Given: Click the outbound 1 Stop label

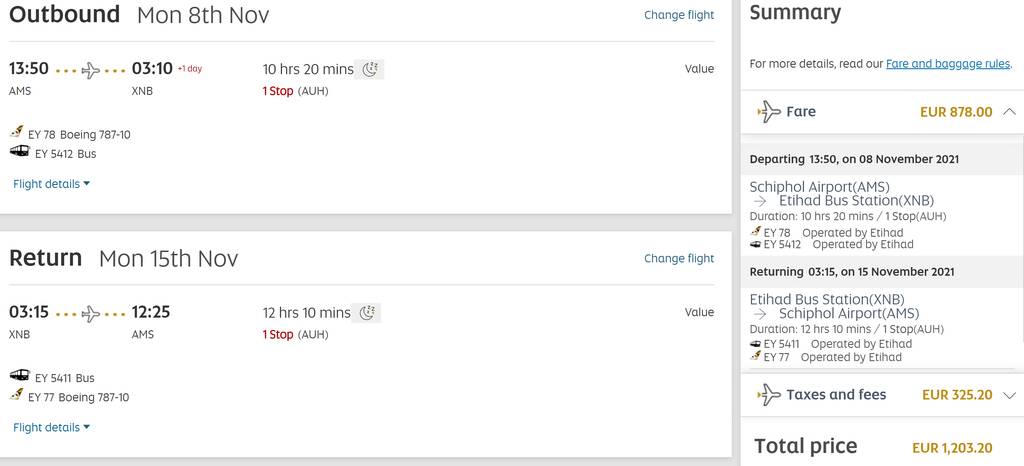Looking at the screenshot, I should coord(278,91).
